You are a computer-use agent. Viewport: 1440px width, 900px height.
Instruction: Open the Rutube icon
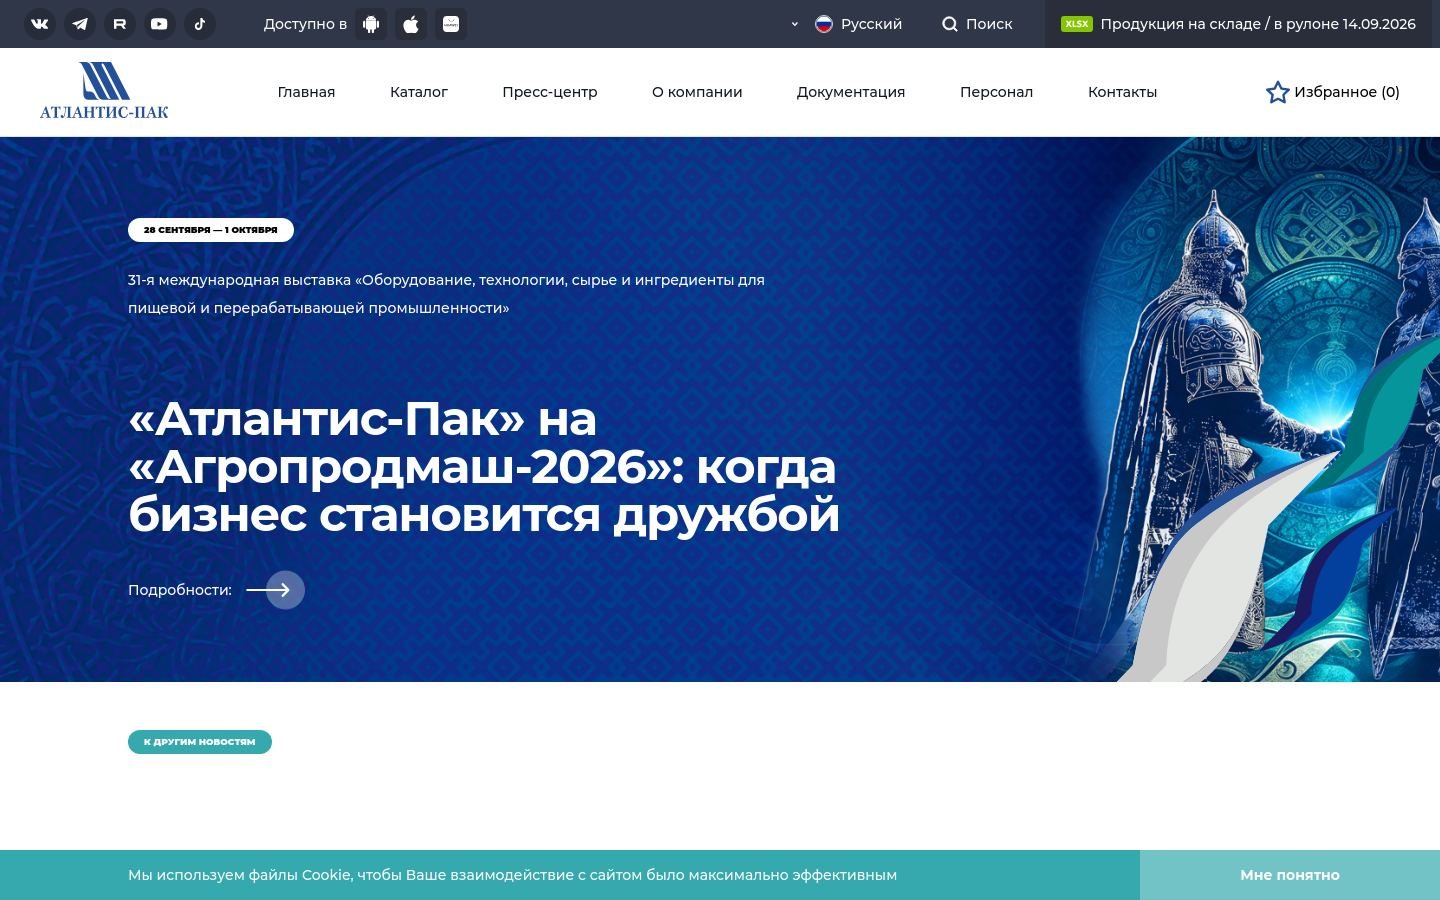(x=120, y=24)
